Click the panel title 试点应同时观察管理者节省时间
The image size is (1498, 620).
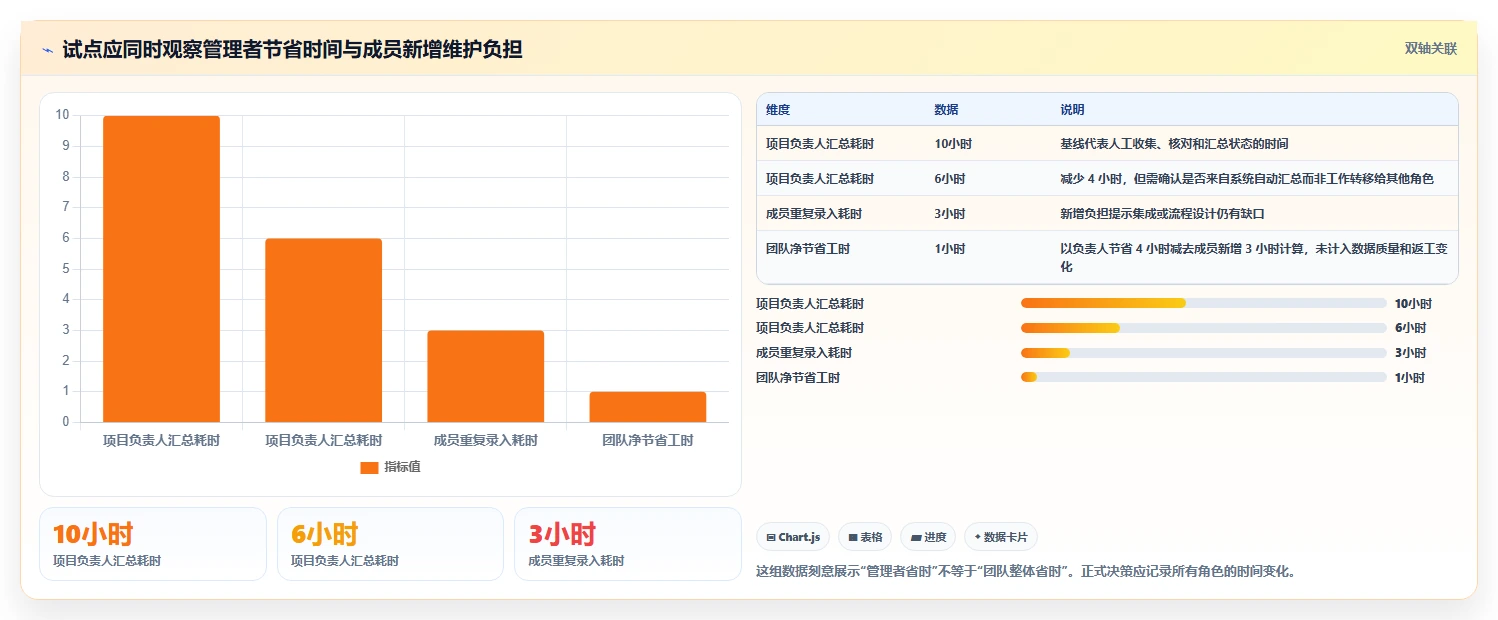coord(292,50)
